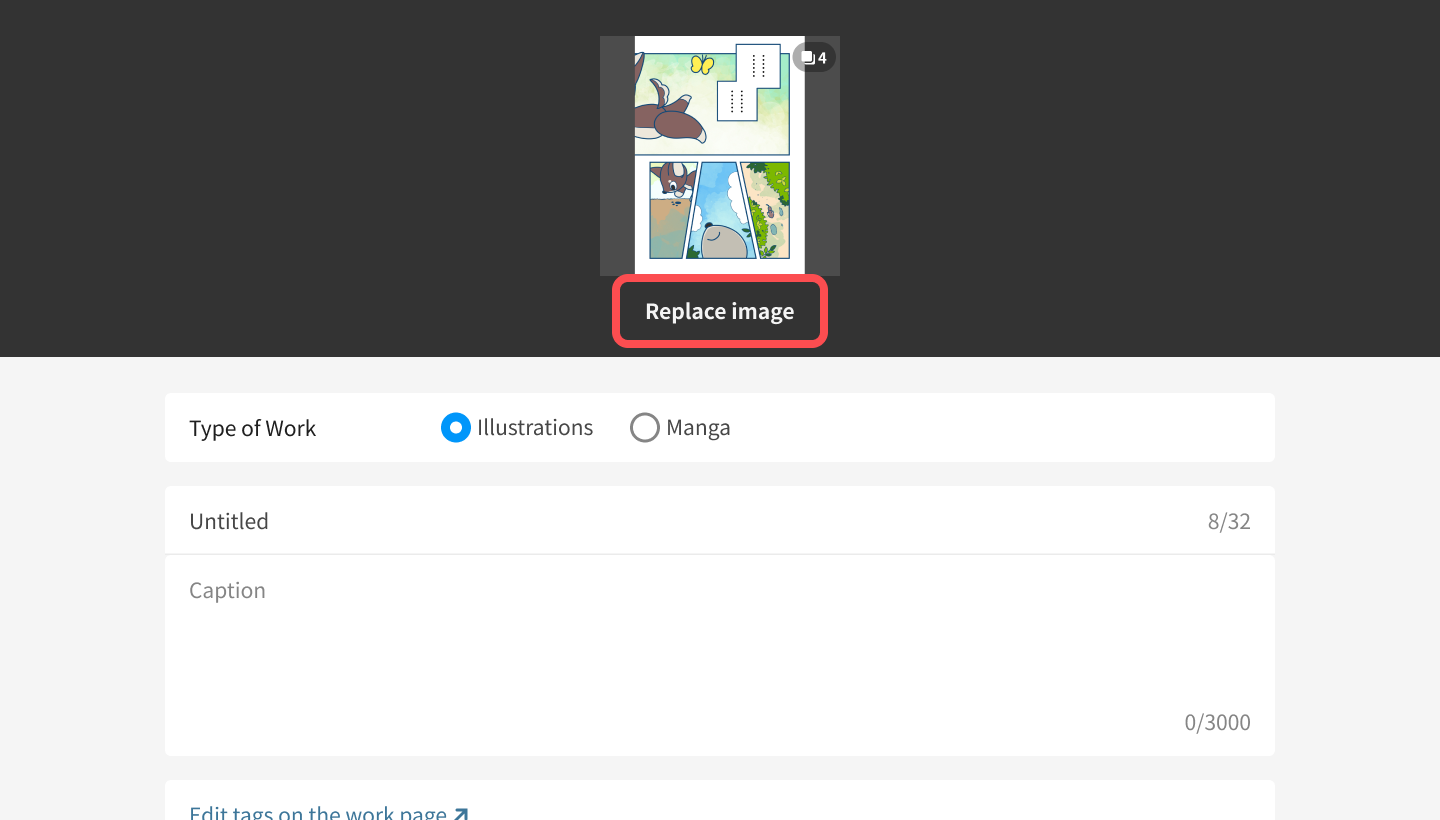Select the Illustrations radio button
The image size is (1440, 820).
(x=456, y=428)
